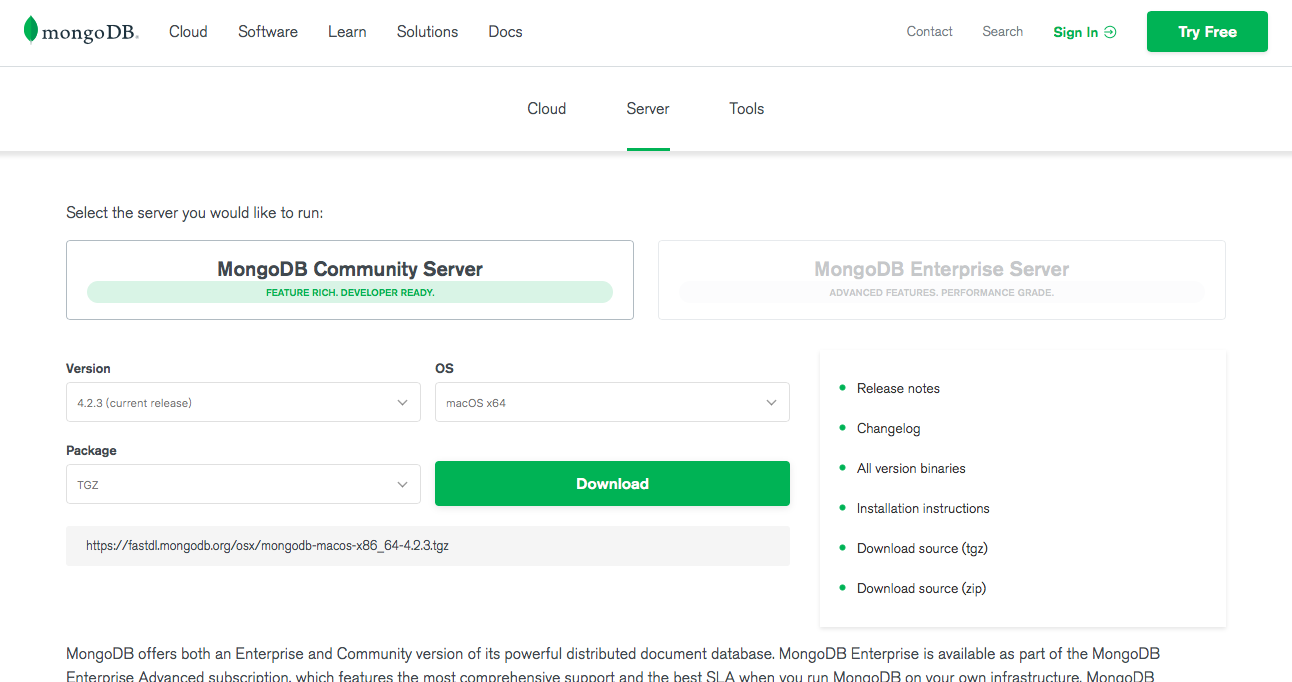The image size is (1292, 682).
Task: Click the 'FEATURE RICH. DEVELOPER READY.' badge
Action: [x=350, y=293]
